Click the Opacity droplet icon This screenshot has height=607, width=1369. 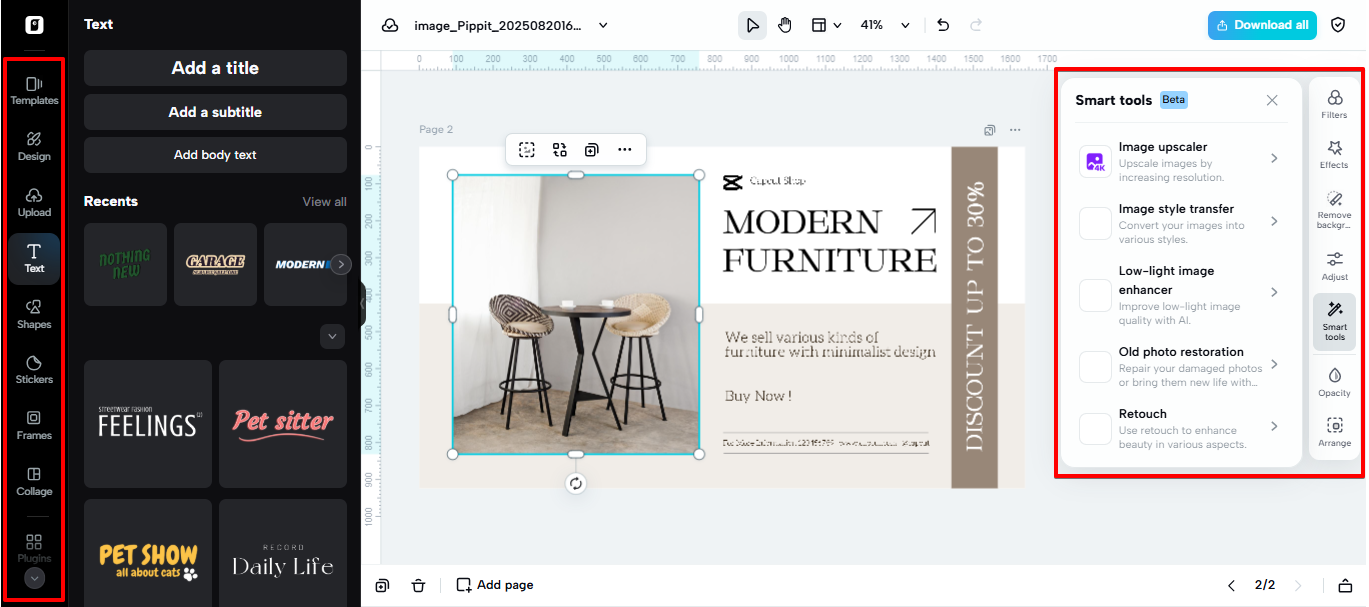tap(1334, 381)
